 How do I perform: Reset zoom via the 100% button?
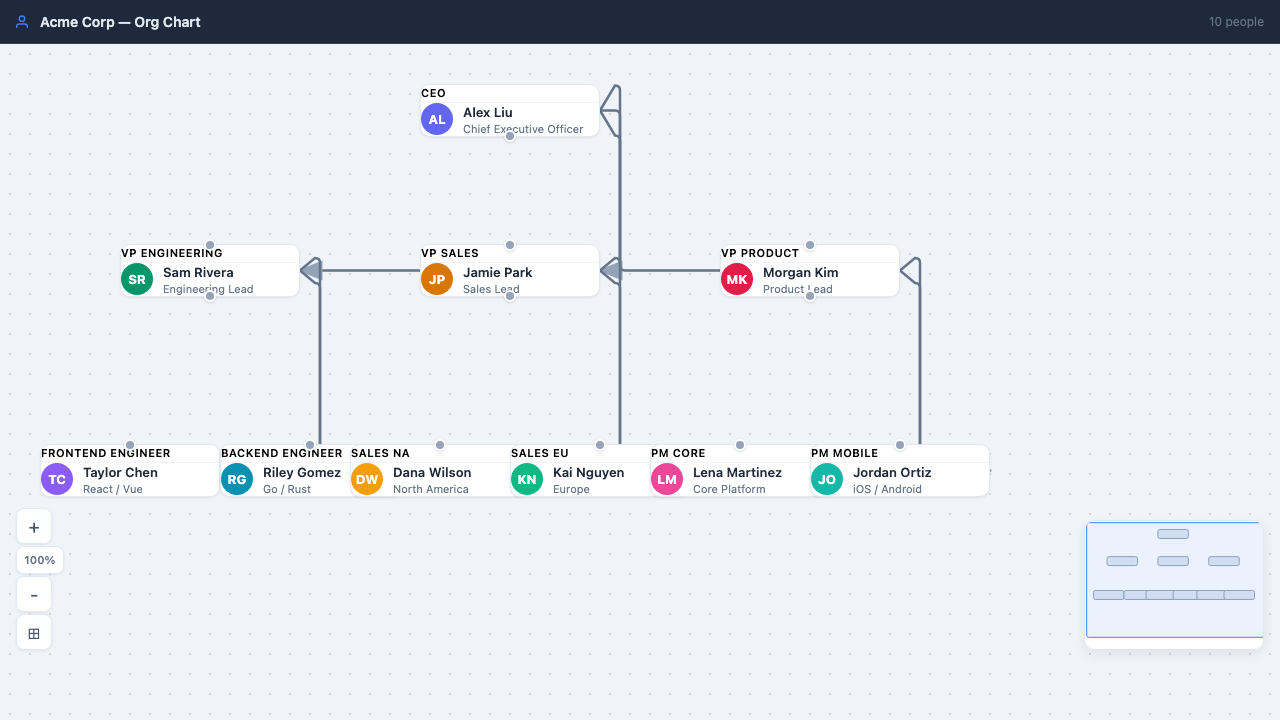click(39, 560)
